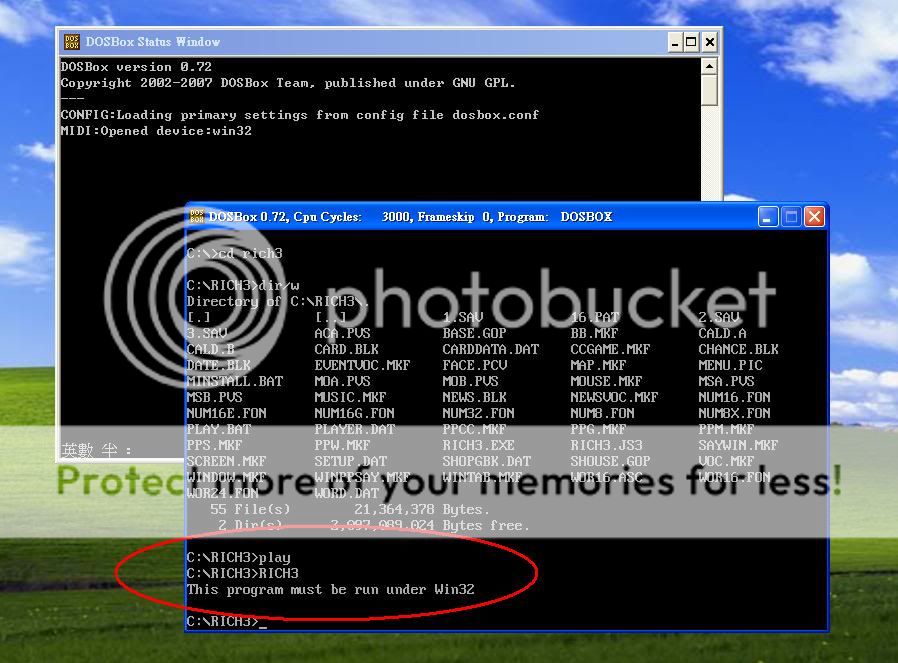Maximize the DOSBox 0.72 emulator window
898x663 pixels.
(x=791, y=217)
